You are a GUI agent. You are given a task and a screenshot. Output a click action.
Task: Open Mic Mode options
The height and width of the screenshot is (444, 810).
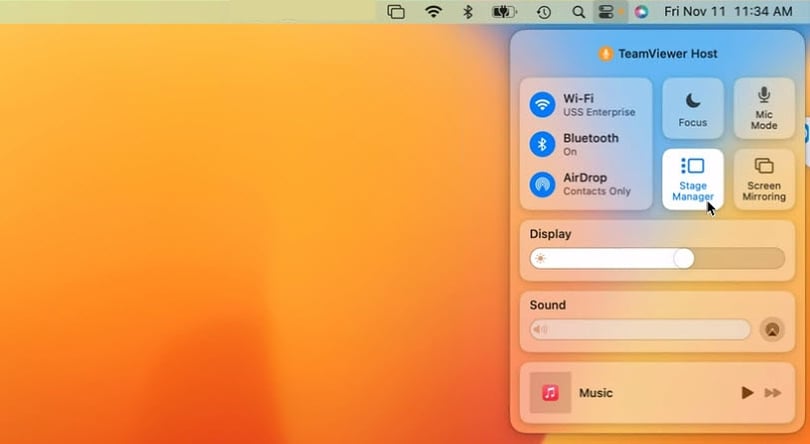pyautogui.click(x=764, y=108)
